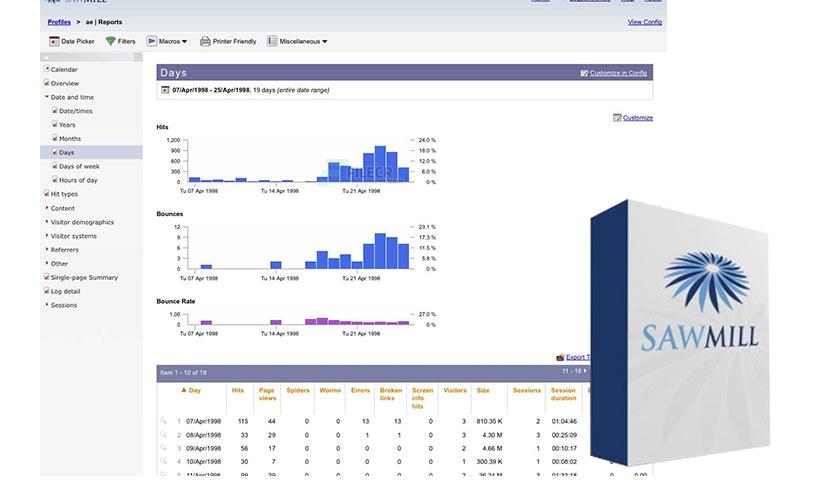The width and height of the screenshot is (836, 484).
Task: Click the ascending sort arrow beside Day
Action: tap(184, 390)
